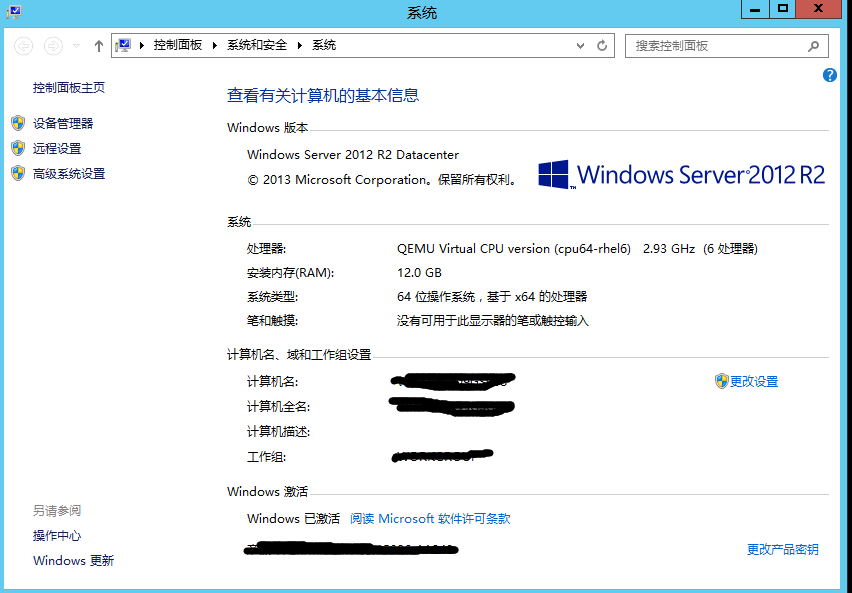Click 更改设置 link

[x=754, y=382]
